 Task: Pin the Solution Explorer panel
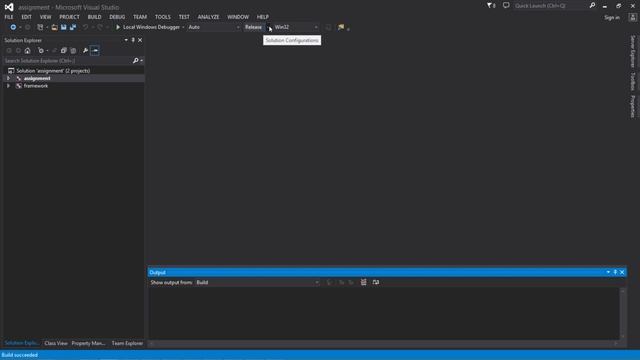(x=133, y=40)
